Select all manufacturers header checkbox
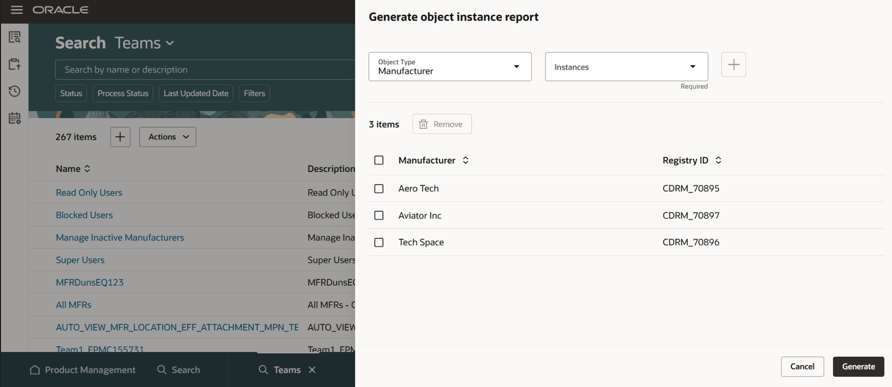Image resolution: width=892 pixels, height=387 pixels. click(379, 160)
